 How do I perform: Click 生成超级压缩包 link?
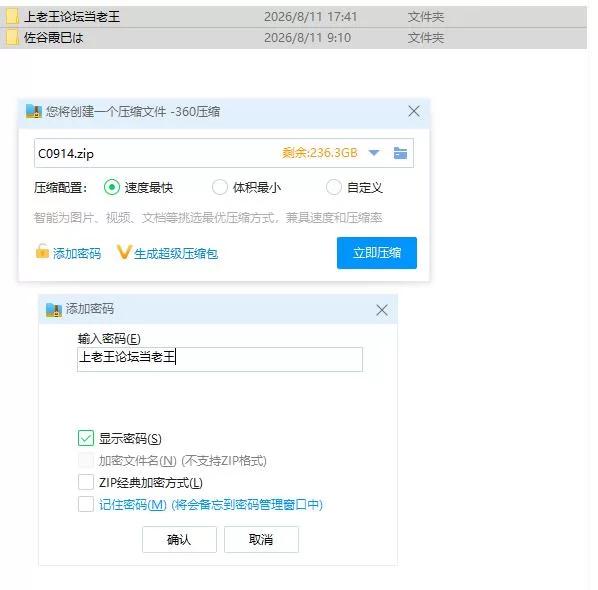tap(176, 253)
